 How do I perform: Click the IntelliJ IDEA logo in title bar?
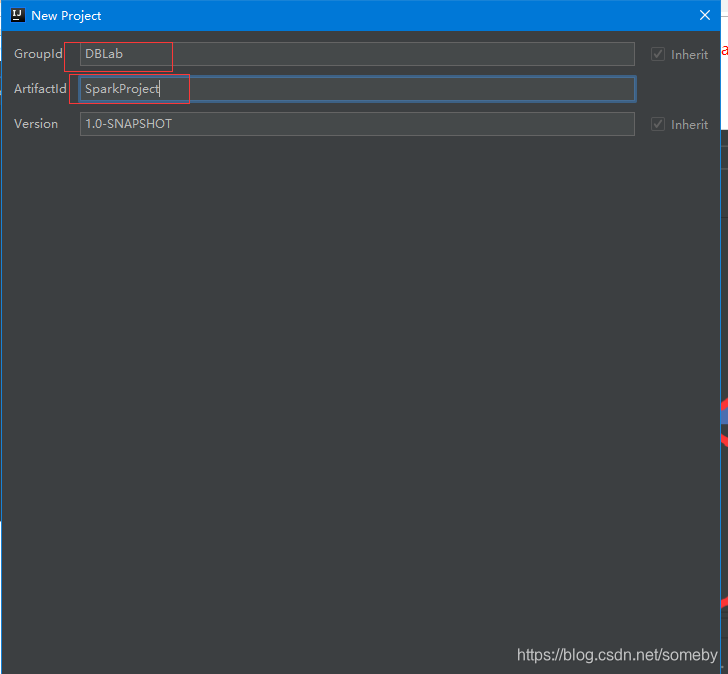(18, 15)
